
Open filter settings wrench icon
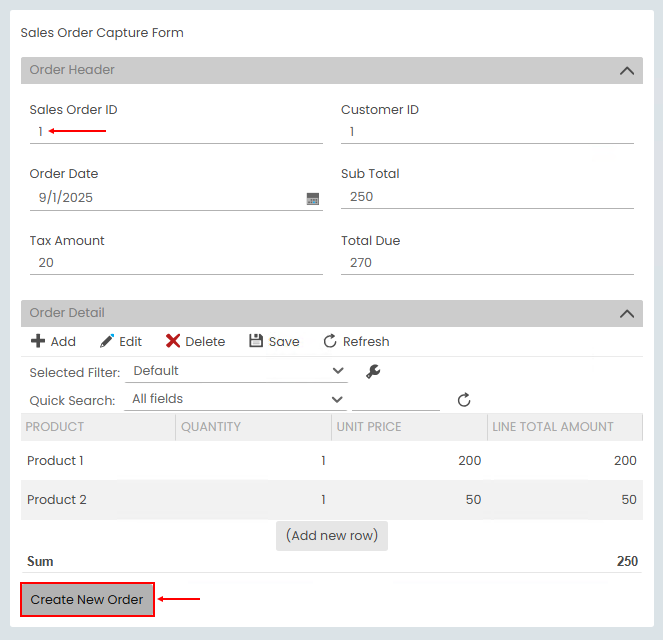click(x=373, y=372)
